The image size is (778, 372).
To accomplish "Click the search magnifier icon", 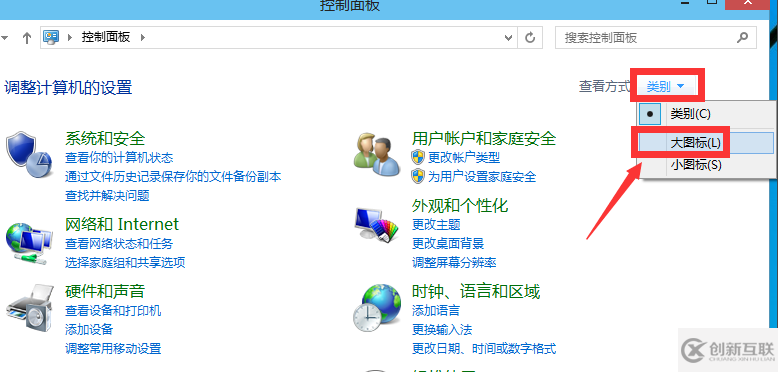I will 742,37.
